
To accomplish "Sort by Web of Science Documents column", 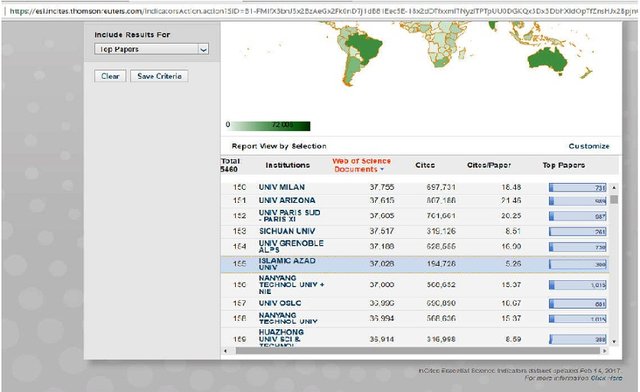I will coord(361,165).
